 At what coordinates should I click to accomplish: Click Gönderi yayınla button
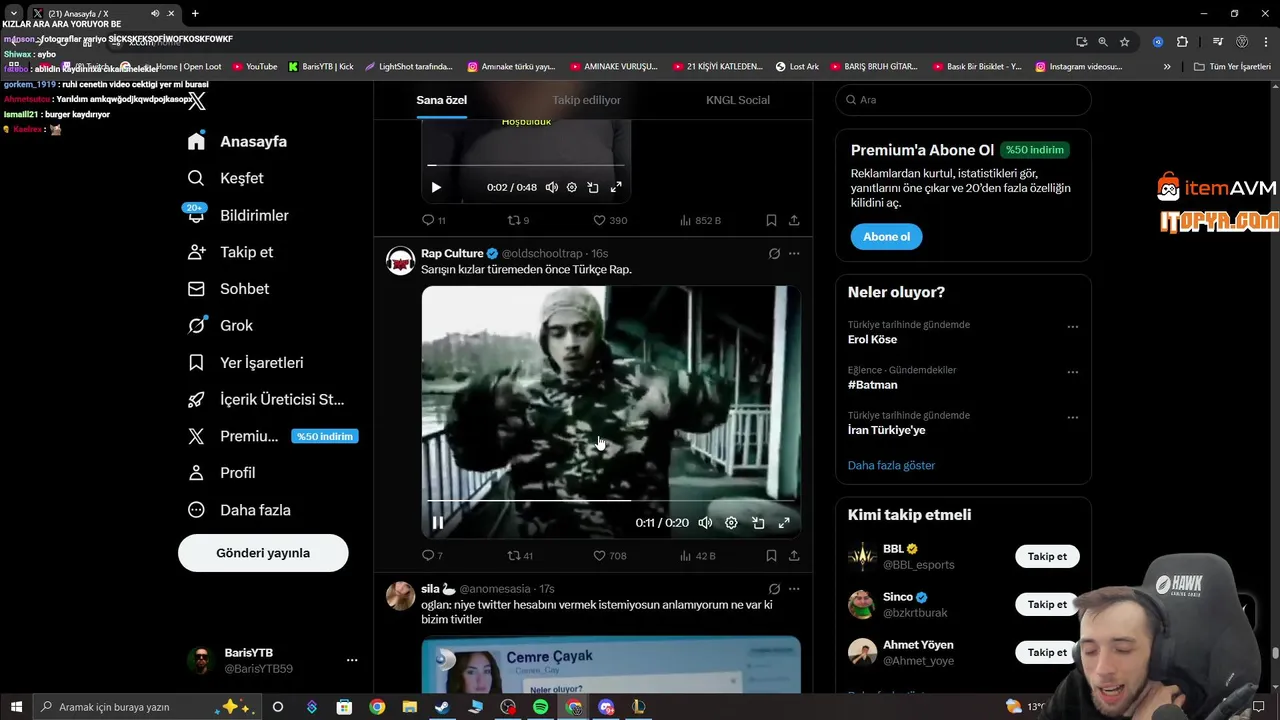tap(263, 553)
